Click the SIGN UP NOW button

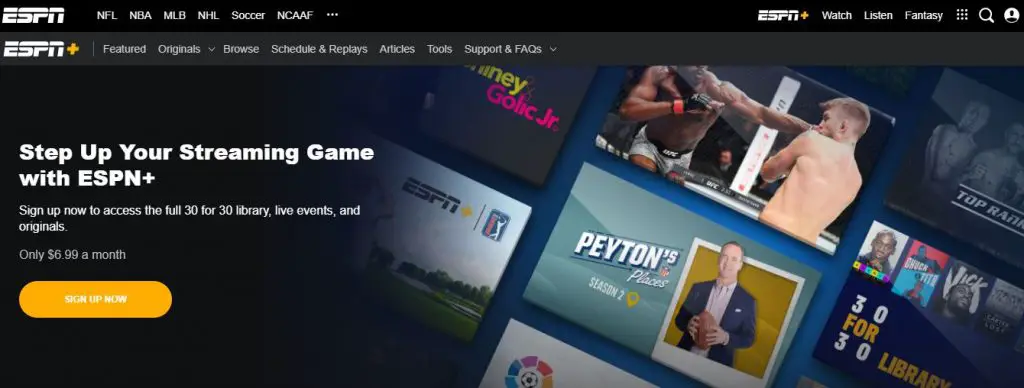[x=95, y=299]
